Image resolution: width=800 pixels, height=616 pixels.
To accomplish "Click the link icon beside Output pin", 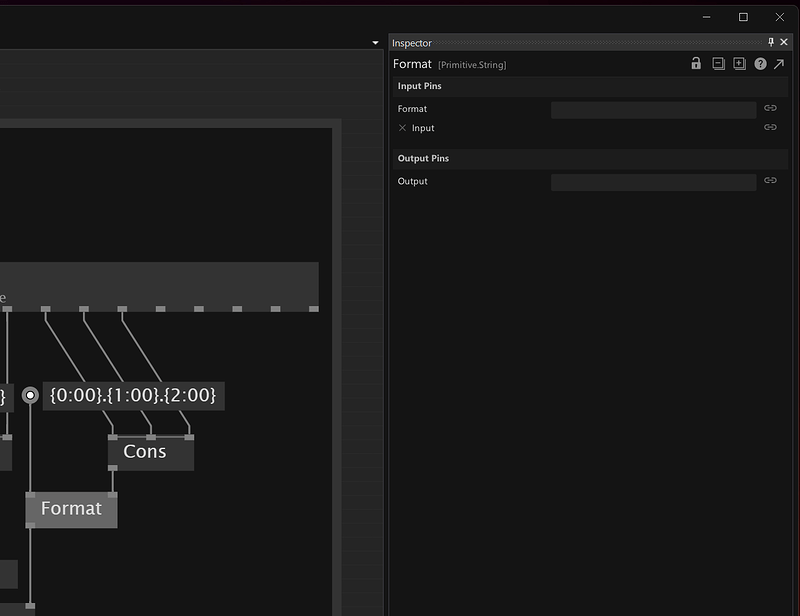I will pyautogui.click(x=770, y=181).
